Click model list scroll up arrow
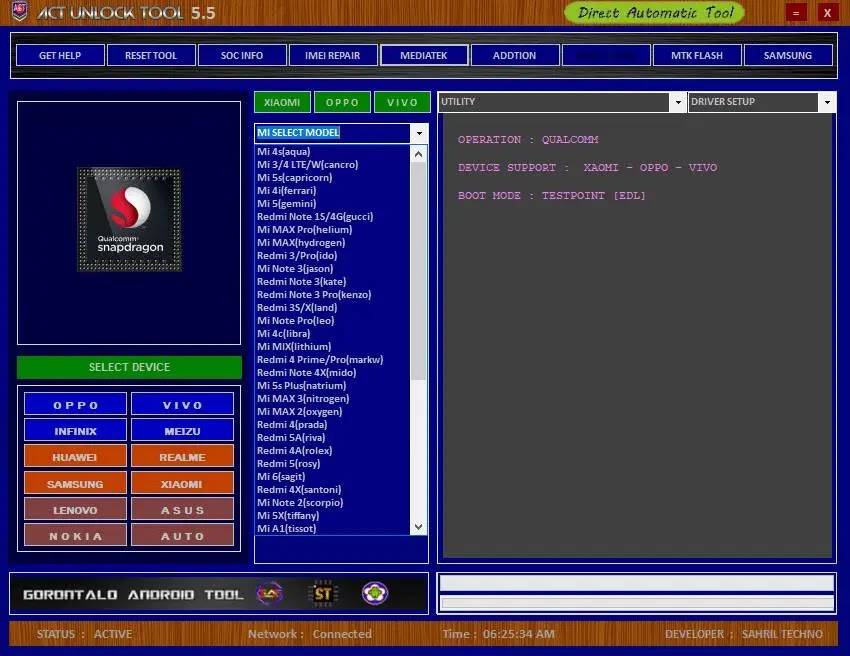This screenshot has width=850, height=656. pos(418,155)
